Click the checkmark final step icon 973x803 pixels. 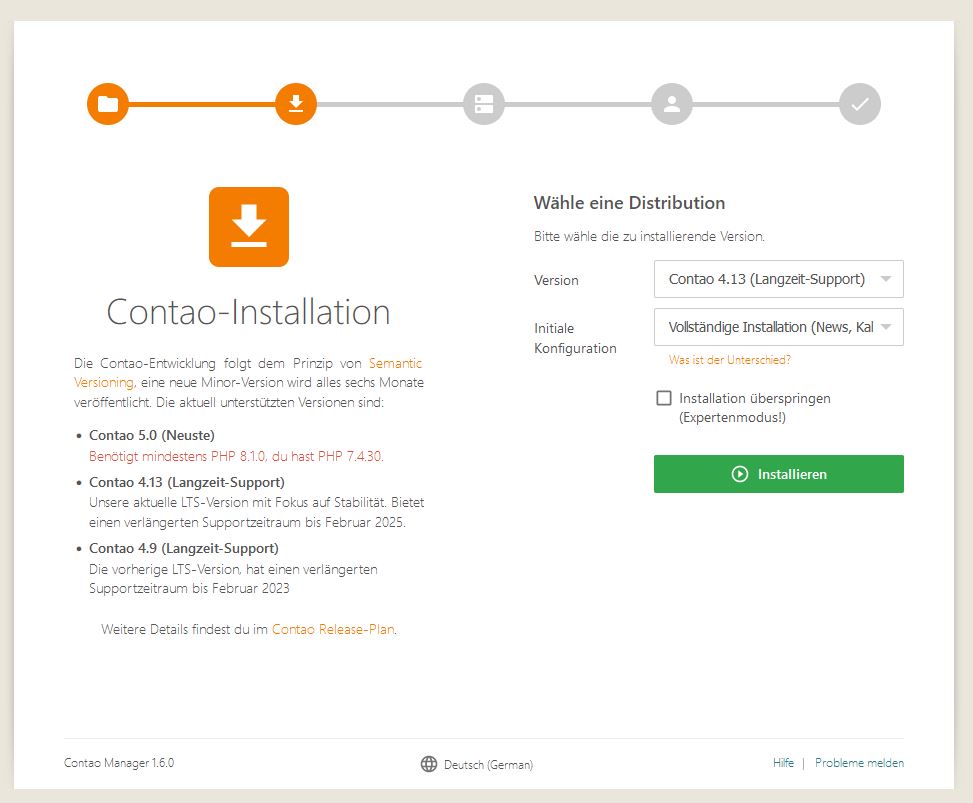click(860, 104)
